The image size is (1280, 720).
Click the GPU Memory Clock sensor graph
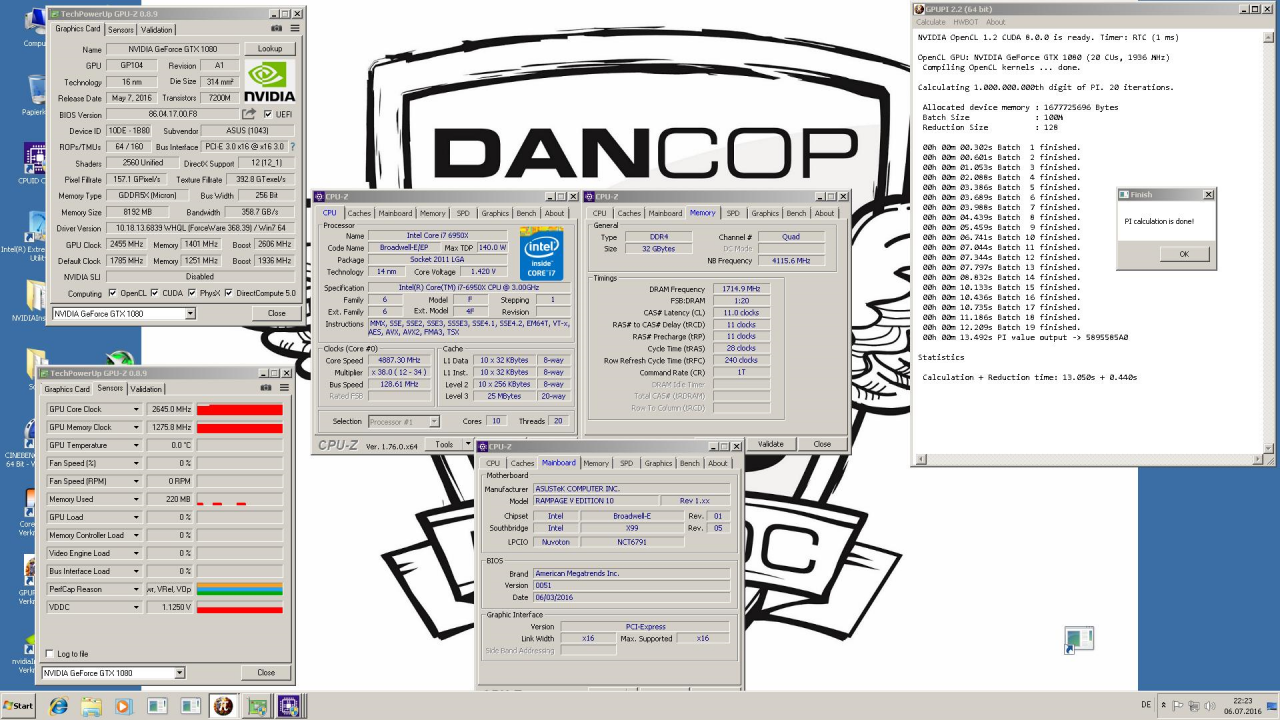click(239, 427)
